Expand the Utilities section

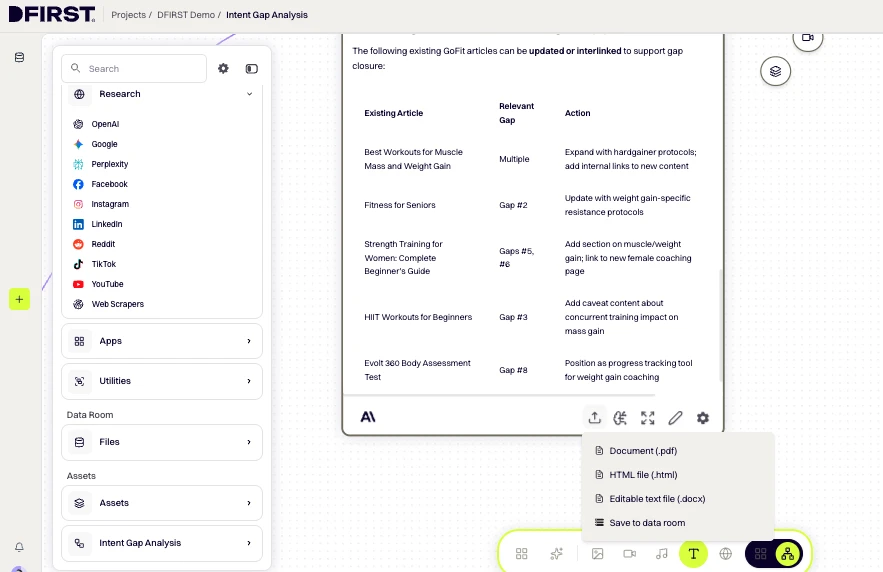[162, 381]
